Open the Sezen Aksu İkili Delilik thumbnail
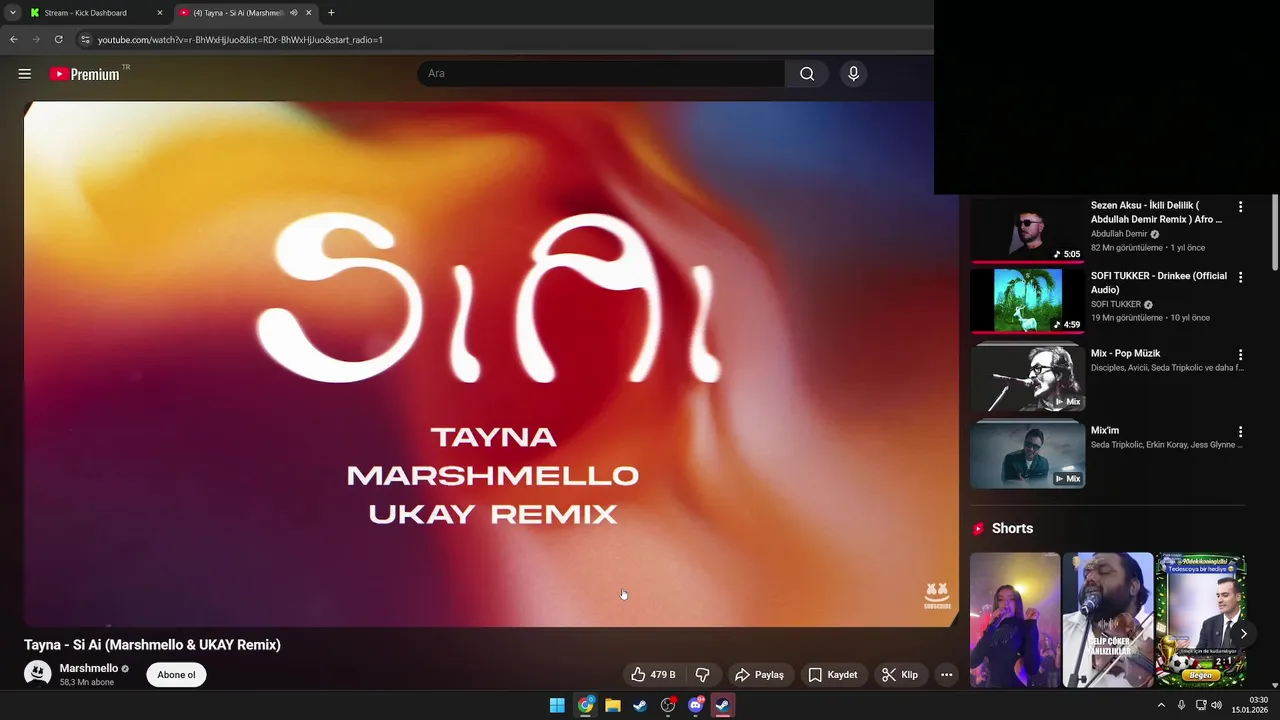The width and height of the screenshot is (1280, 720). [1027, 230]
